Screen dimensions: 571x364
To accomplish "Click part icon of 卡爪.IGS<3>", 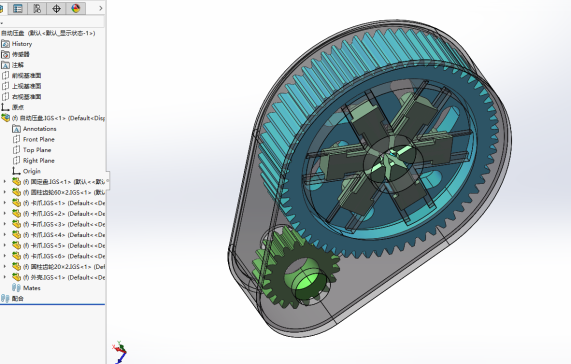I will 16,224.
